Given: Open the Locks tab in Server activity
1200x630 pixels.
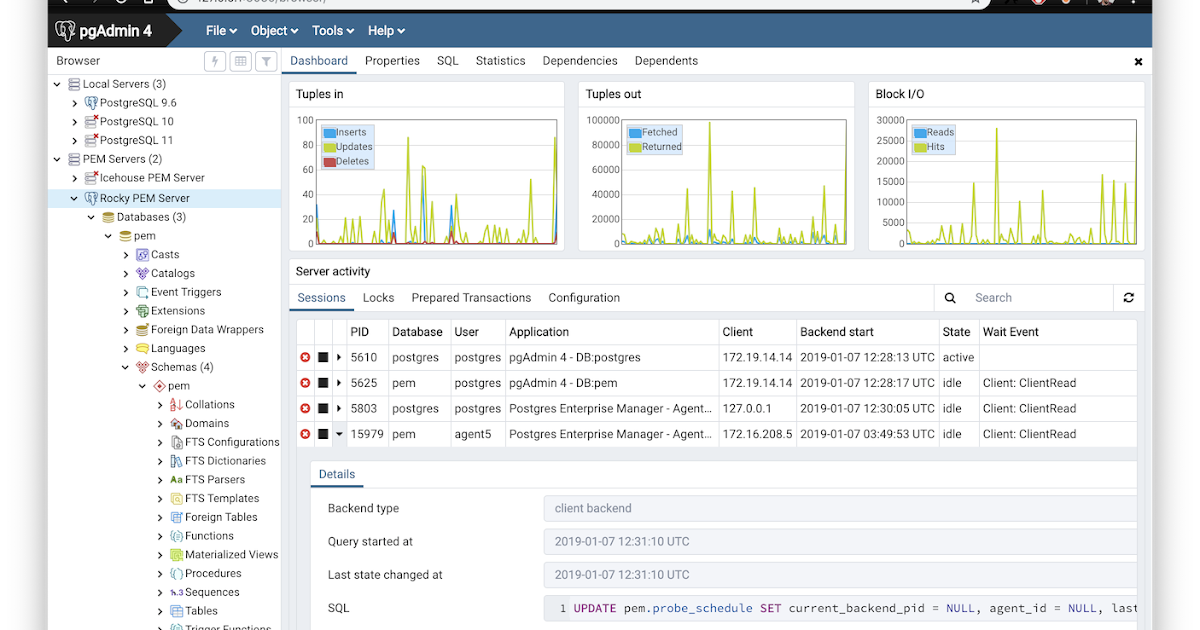Looking at the screenshot, I should tap(378, 298).
